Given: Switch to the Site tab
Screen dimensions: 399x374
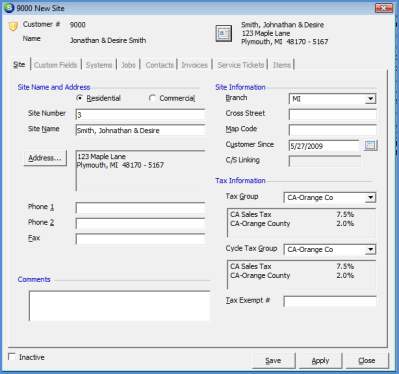Looking at the screenshot, I should click(x=19, y=65).
